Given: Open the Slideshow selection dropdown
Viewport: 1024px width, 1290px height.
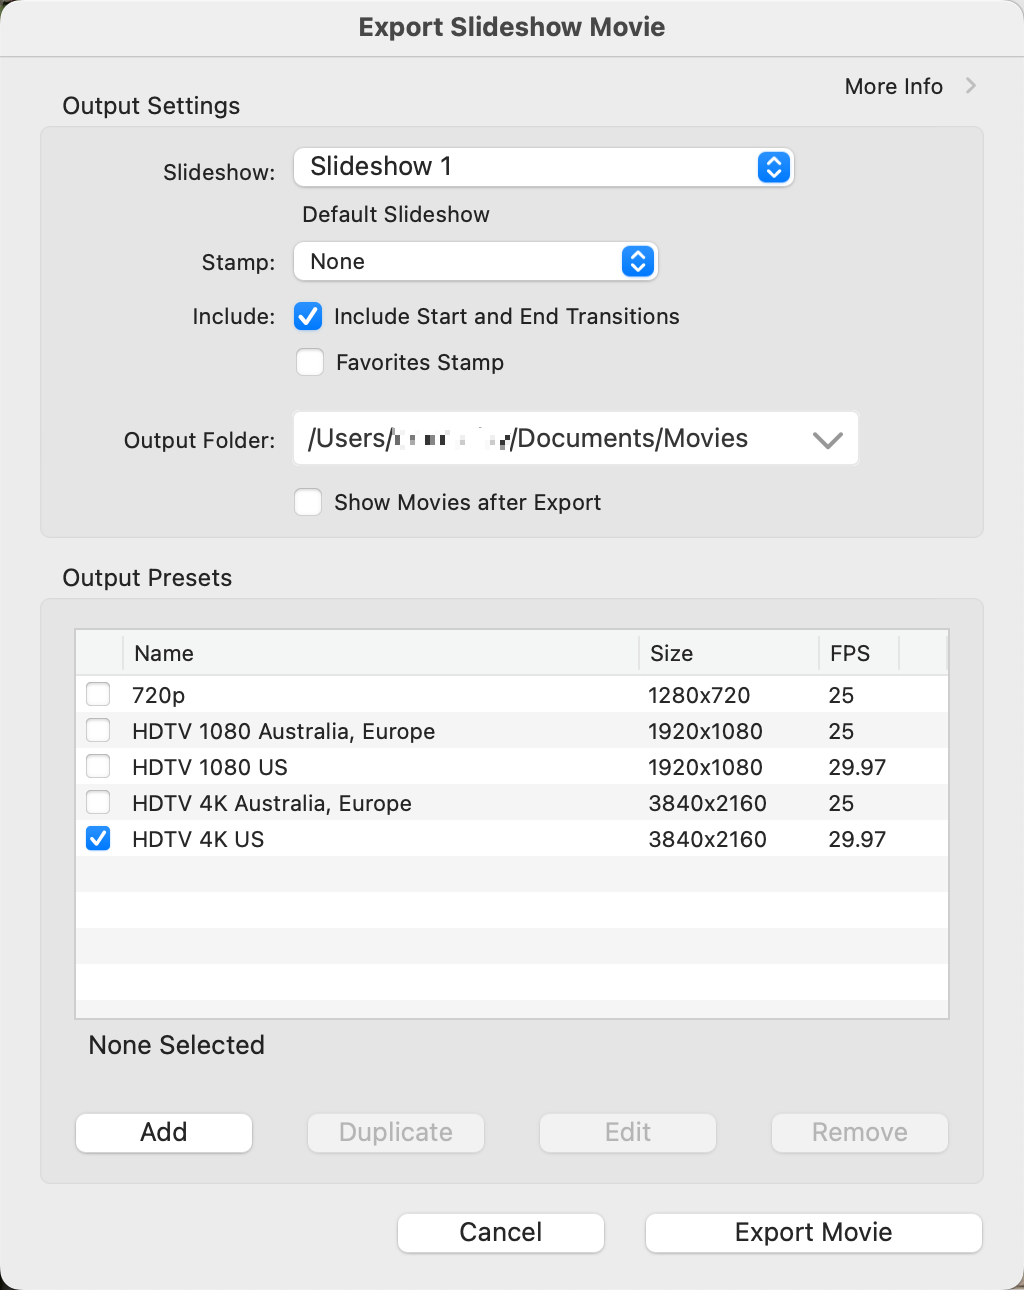Looking at the screenshot, I should (x=773, y=167).
